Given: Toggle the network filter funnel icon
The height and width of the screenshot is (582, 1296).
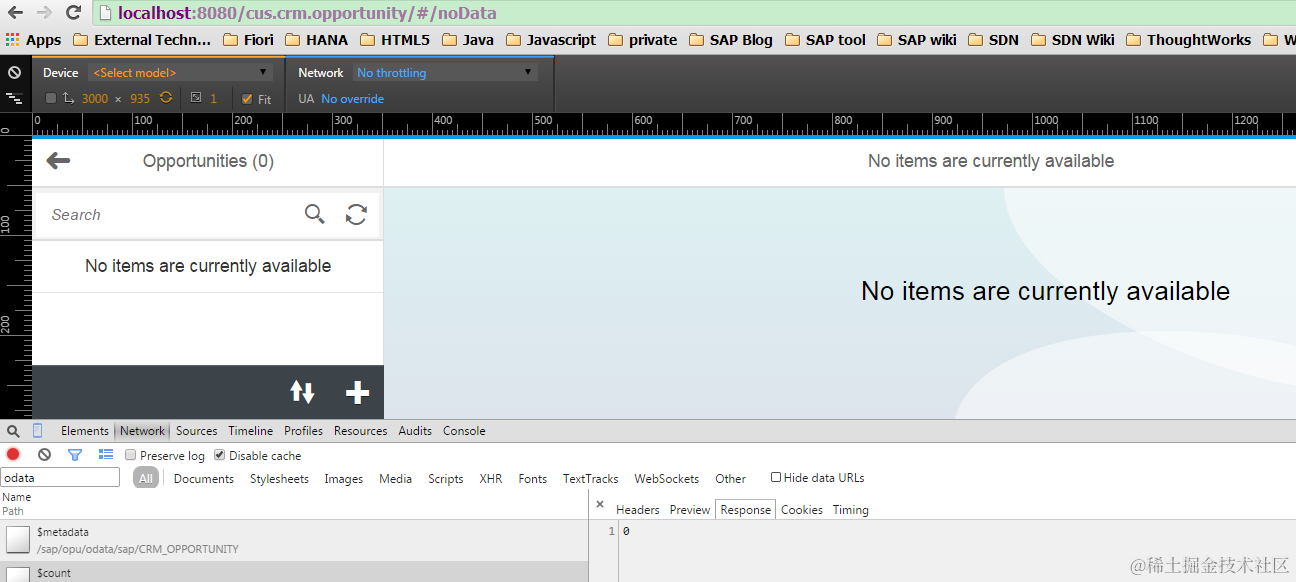Looking at the screenshot, I should [75, 455].
